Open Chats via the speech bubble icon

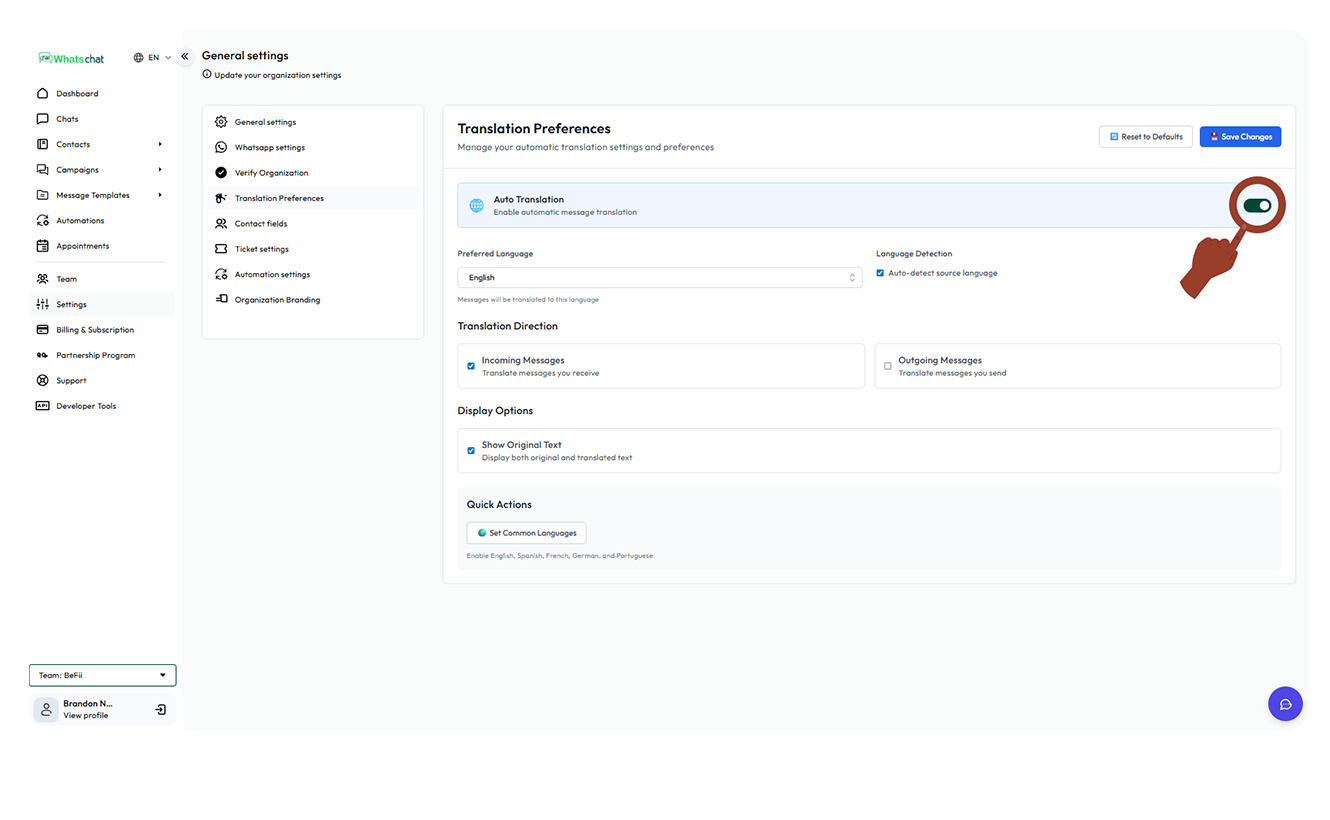pyautogui.click(x=42, y=119)
